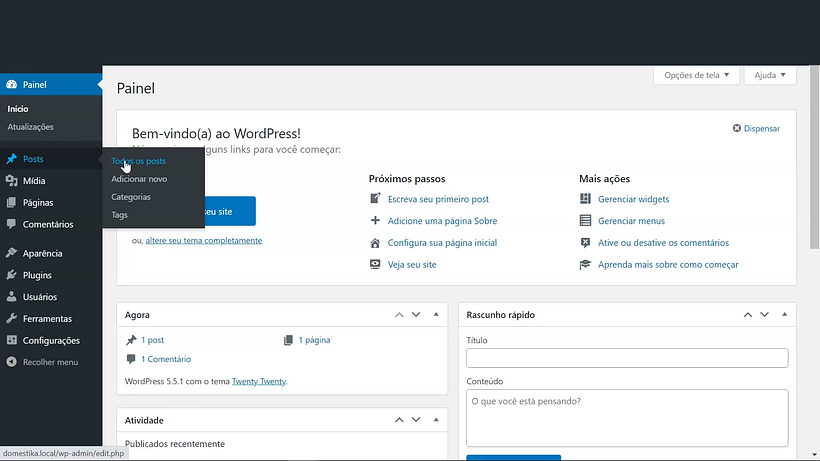Open the Mídia menu label
This screenshot has width=820, height=461.
[x=34, y=181]
